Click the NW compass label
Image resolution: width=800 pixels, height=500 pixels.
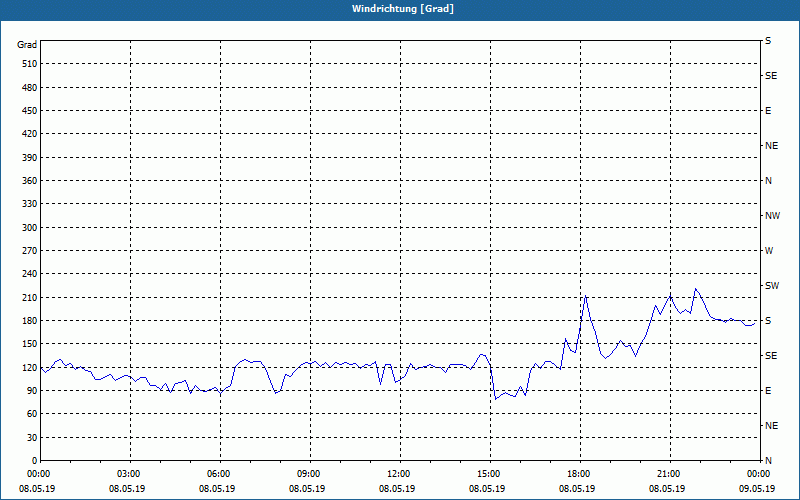[772, 216]
